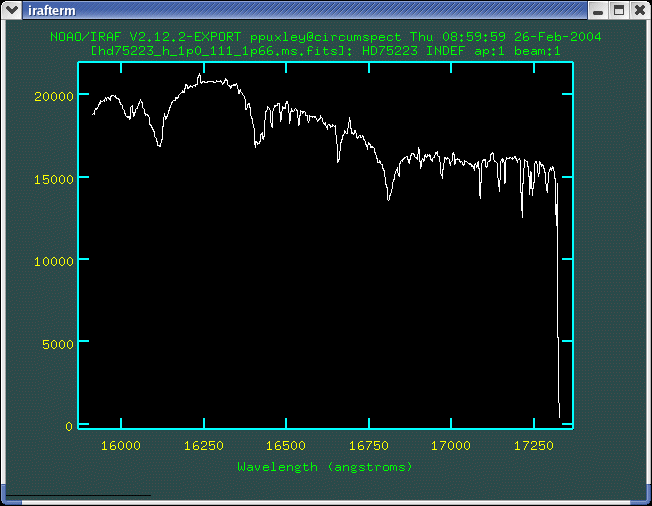Click the spectrum peak near 16250 angstroms
This screenshot has height=506, width=652.
199,75
